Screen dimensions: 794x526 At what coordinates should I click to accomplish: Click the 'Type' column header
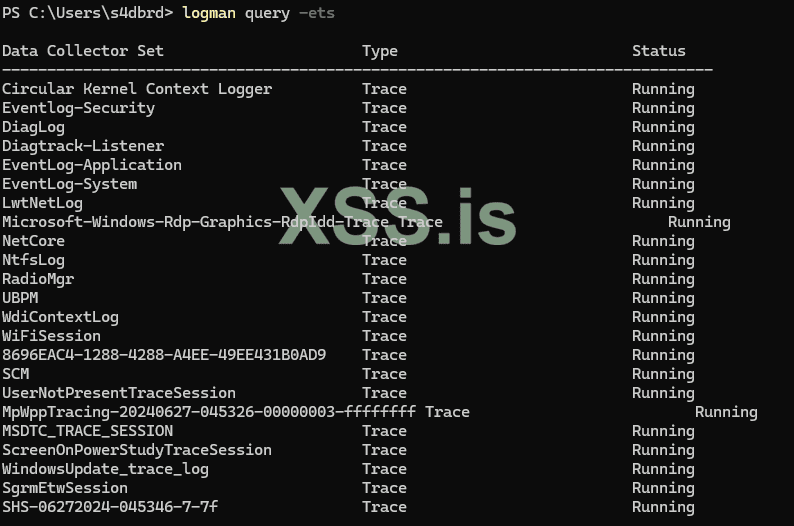click(x=380, y=51)
